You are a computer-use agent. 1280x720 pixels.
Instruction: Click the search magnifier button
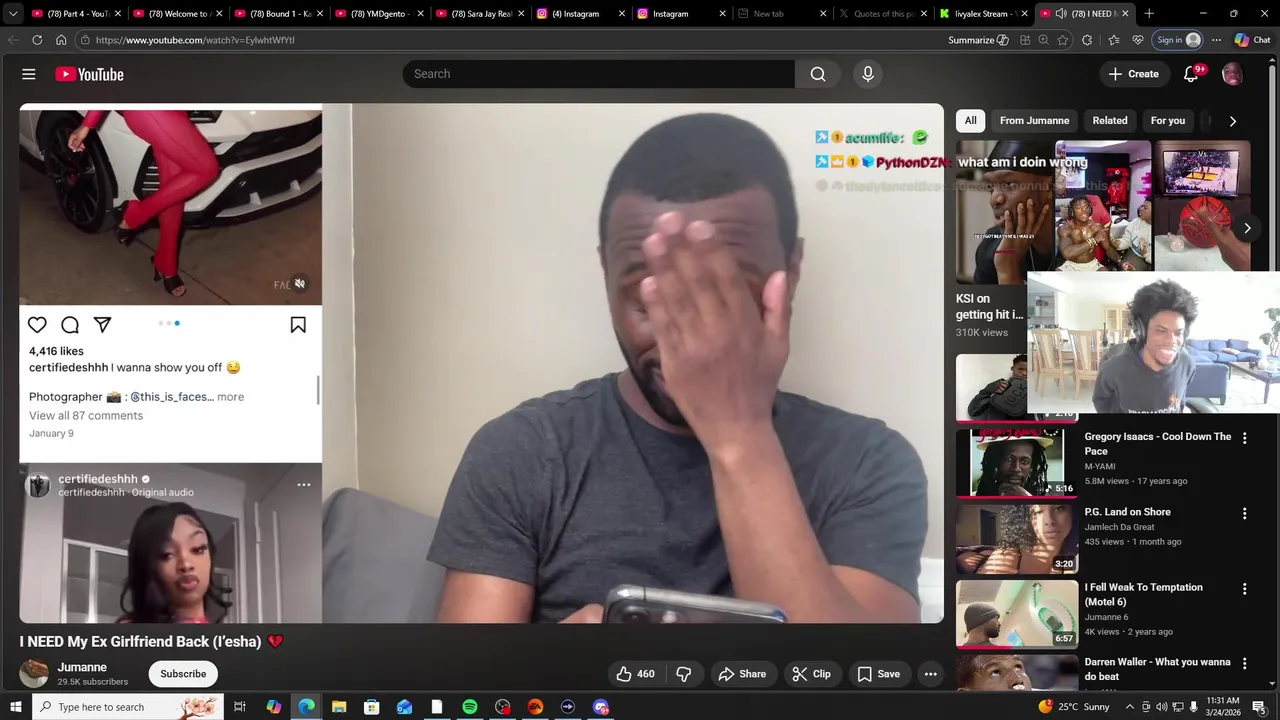(818, 74)
